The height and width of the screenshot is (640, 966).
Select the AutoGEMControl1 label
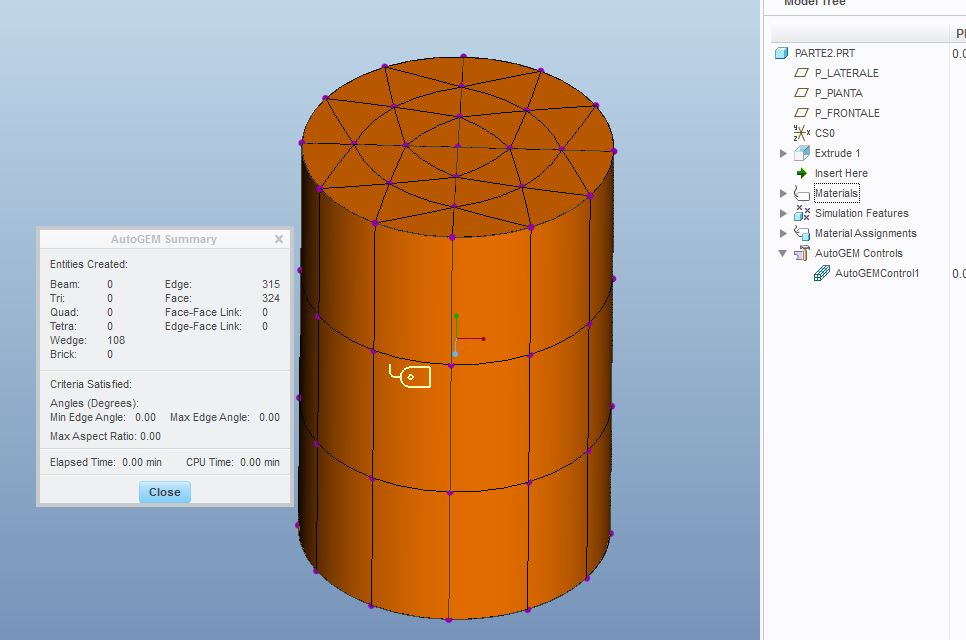click(877, 273)
